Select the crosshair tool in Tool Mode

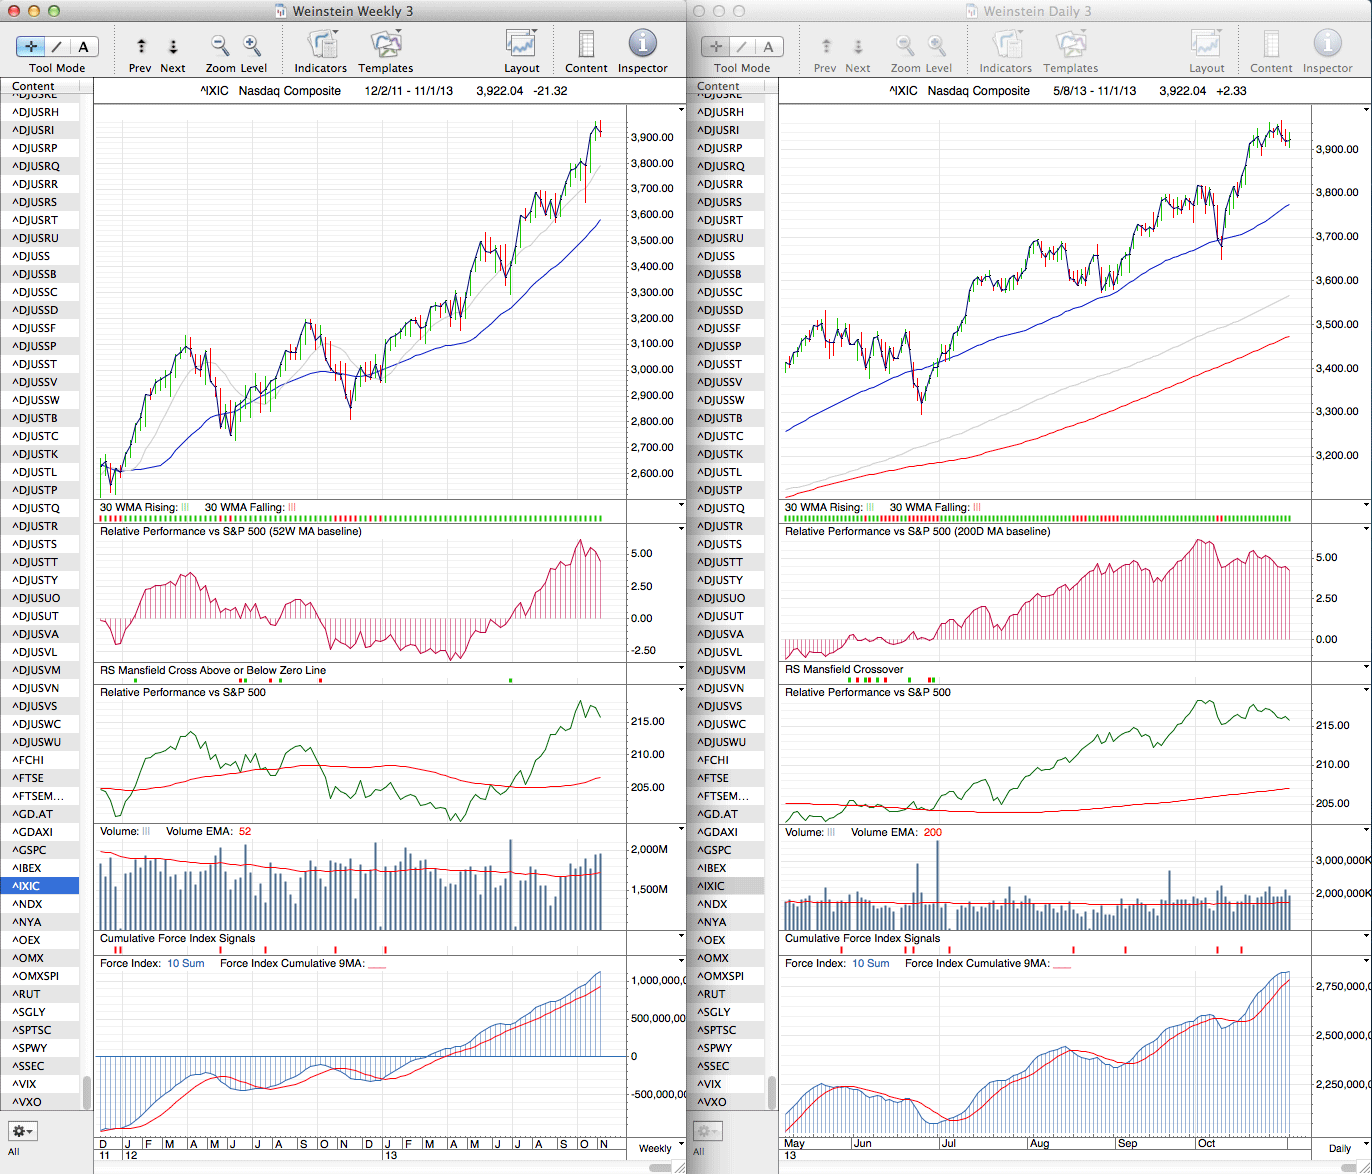click(31, 46)
